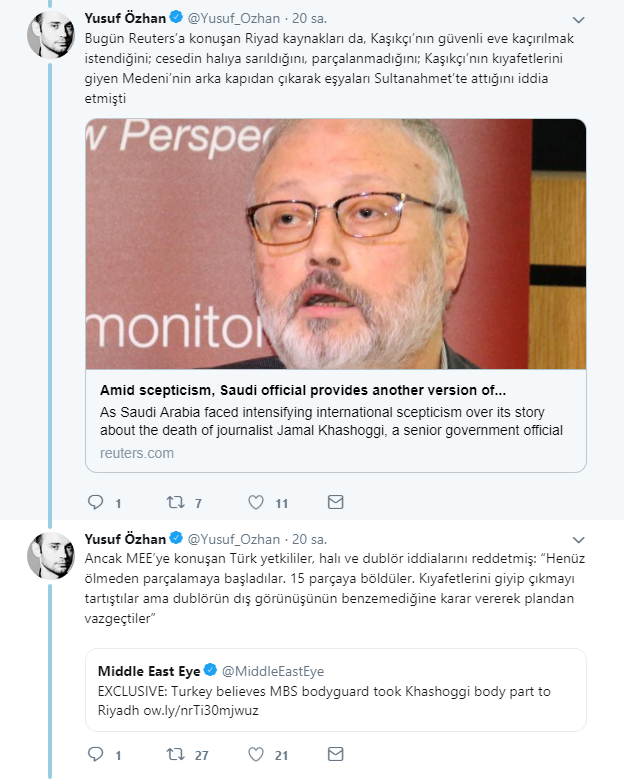Share second tweet by direct message
This screenshot has height=780, width=624.
(x=336, y=753)
